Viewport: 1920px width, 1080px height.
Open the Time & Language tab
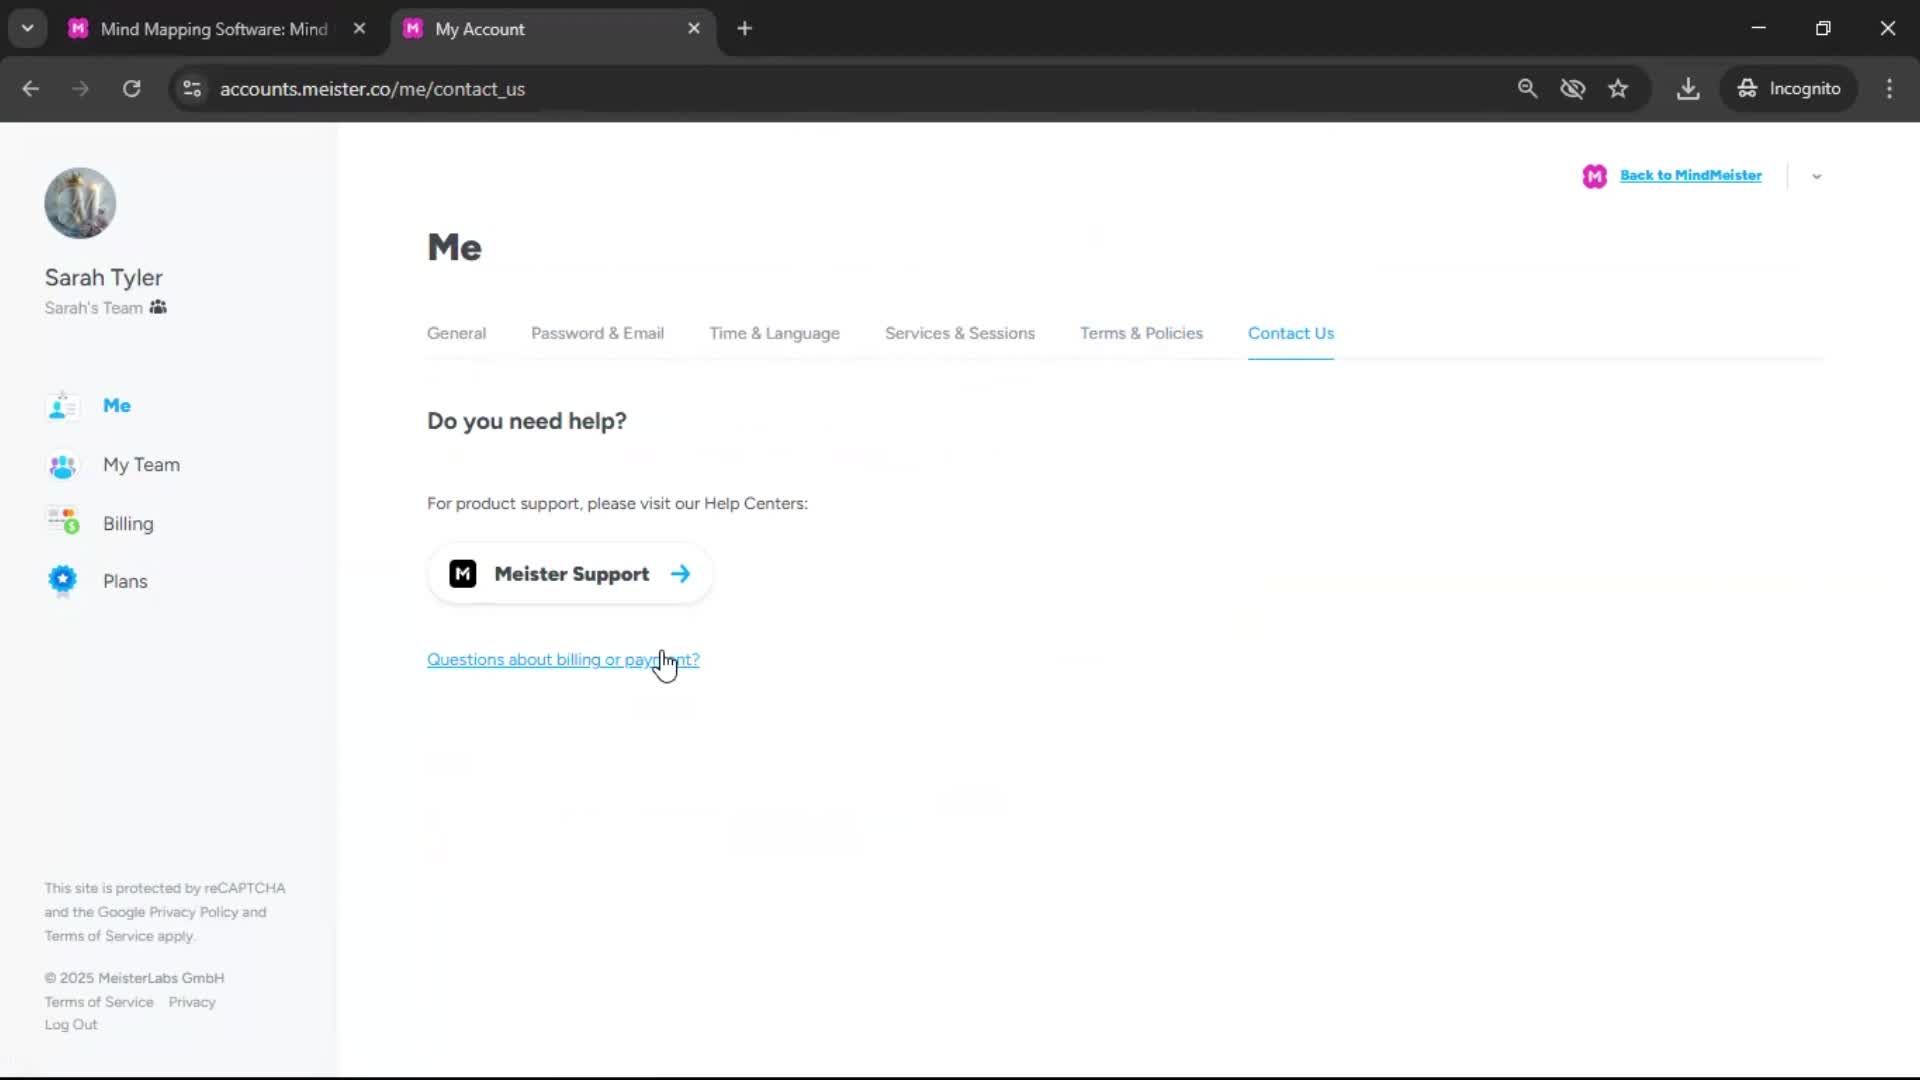pyautogui.click(x=774, y=334)
